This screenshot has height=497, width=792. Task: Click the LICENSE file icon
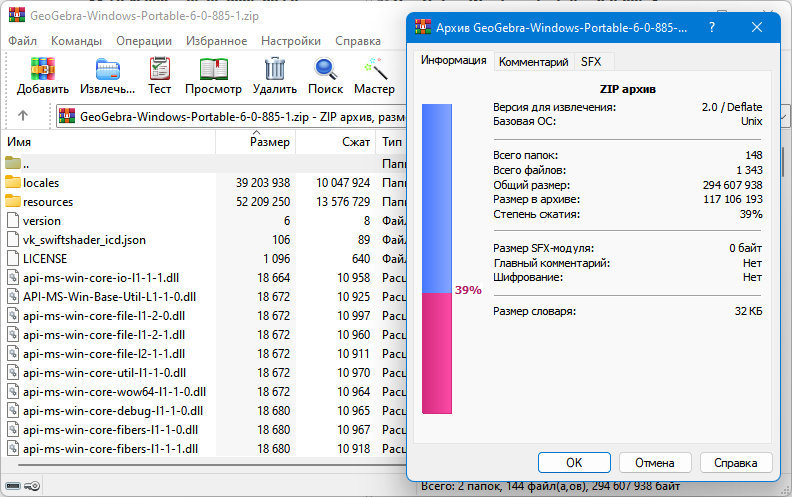pyautogui.click(x=13, y=259)
